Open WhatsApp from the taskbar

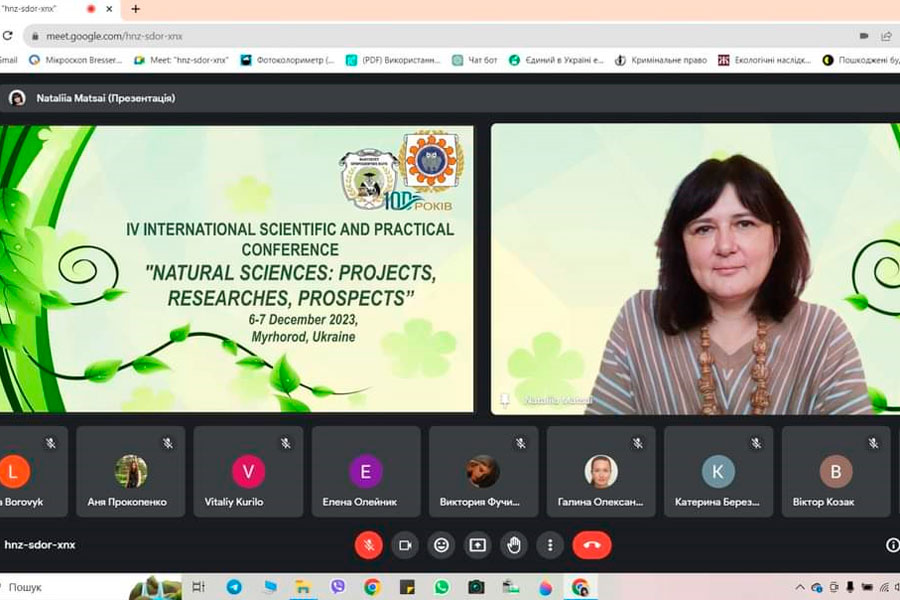point(441,587)
